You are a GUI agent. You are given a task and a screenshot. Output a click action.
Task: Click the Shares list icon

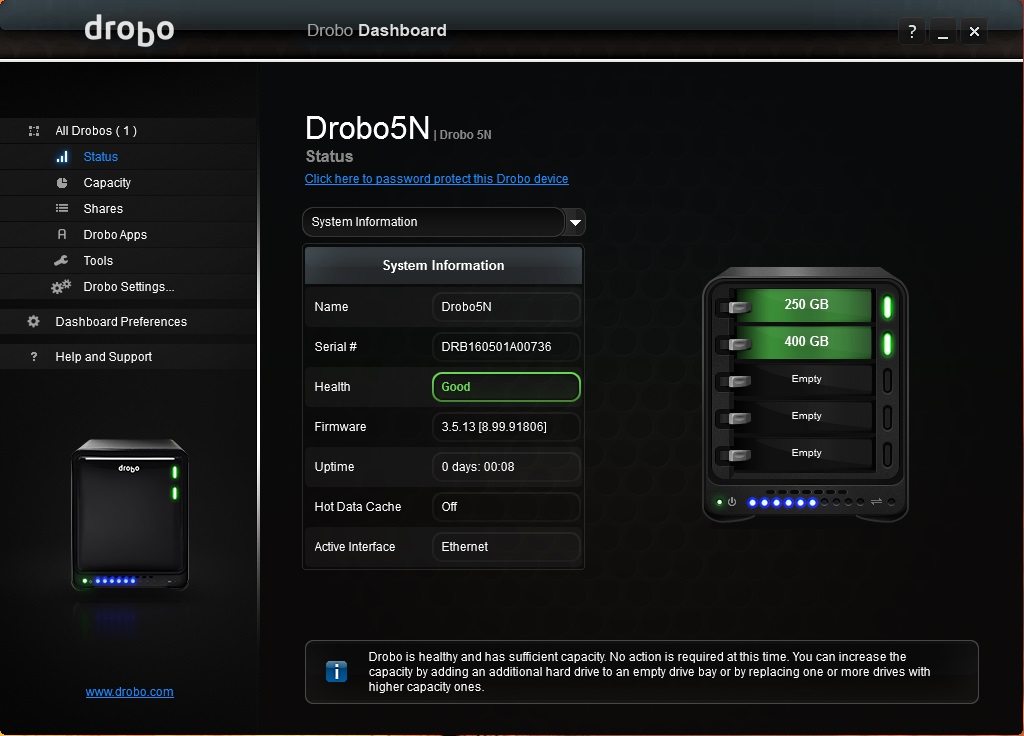(62, 208)
